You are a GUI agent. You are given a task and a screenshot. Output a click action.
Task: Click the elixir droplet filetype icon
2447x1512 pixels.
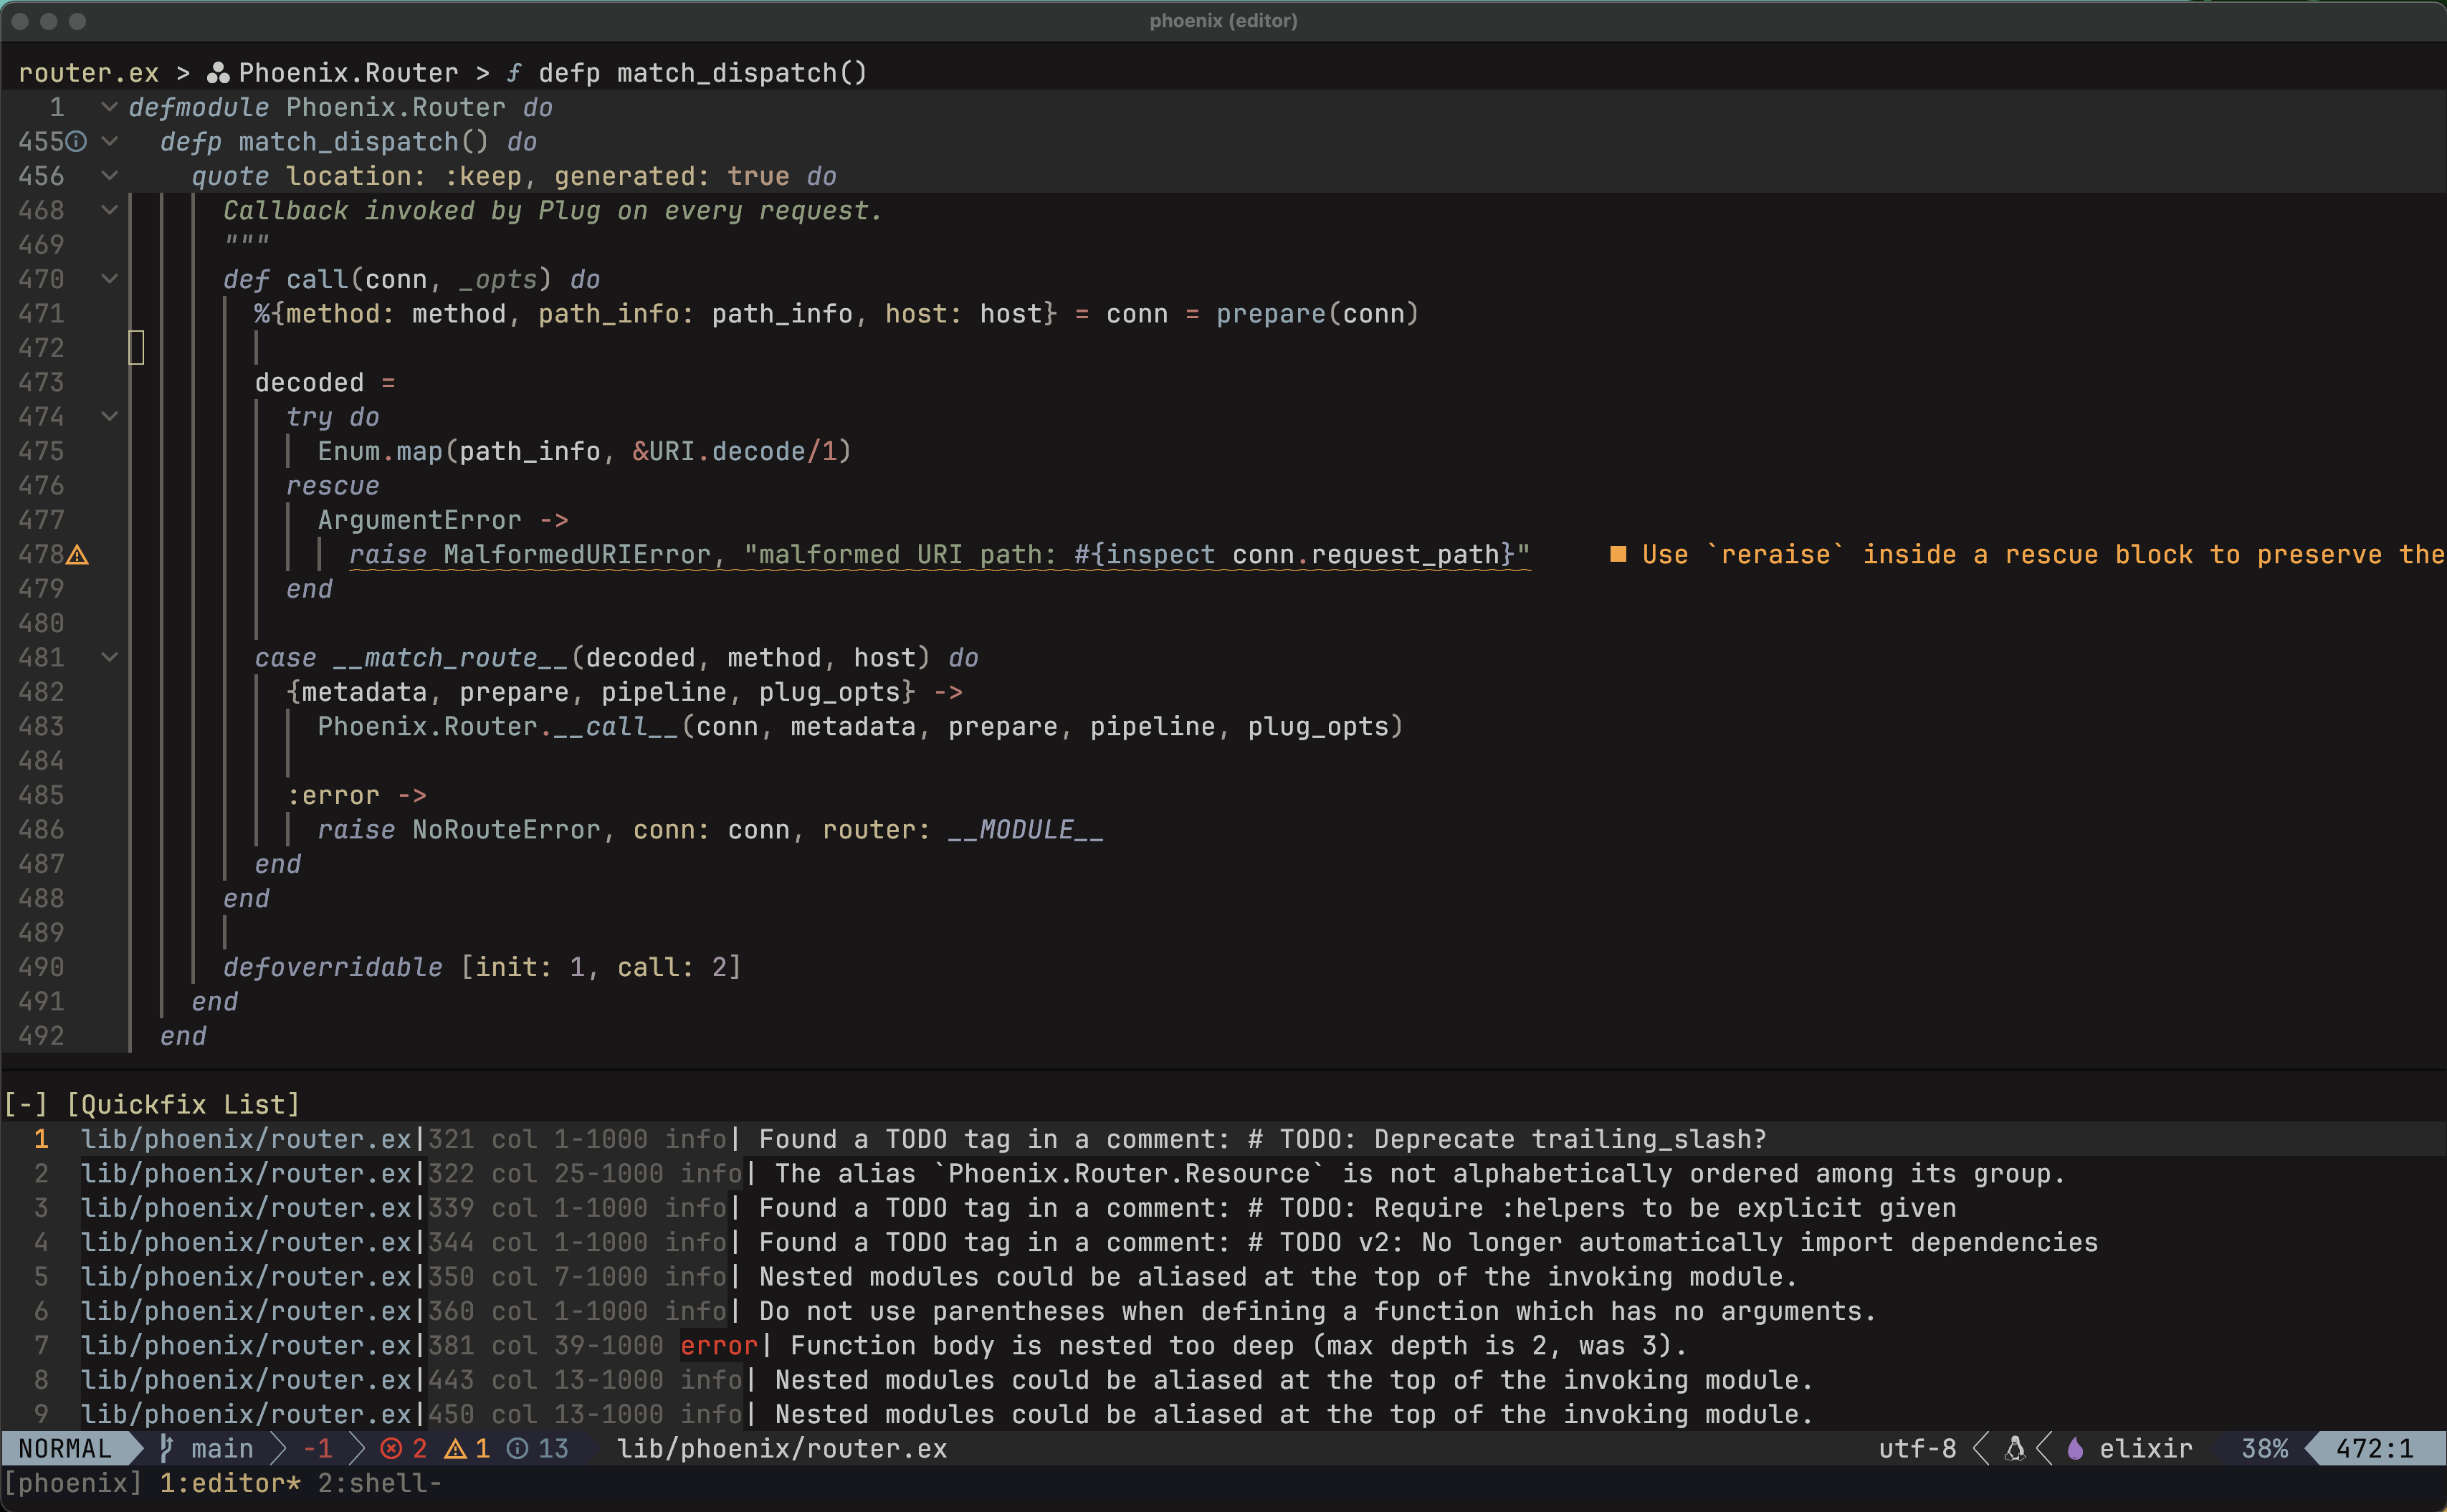[x=2075, y=1448]
